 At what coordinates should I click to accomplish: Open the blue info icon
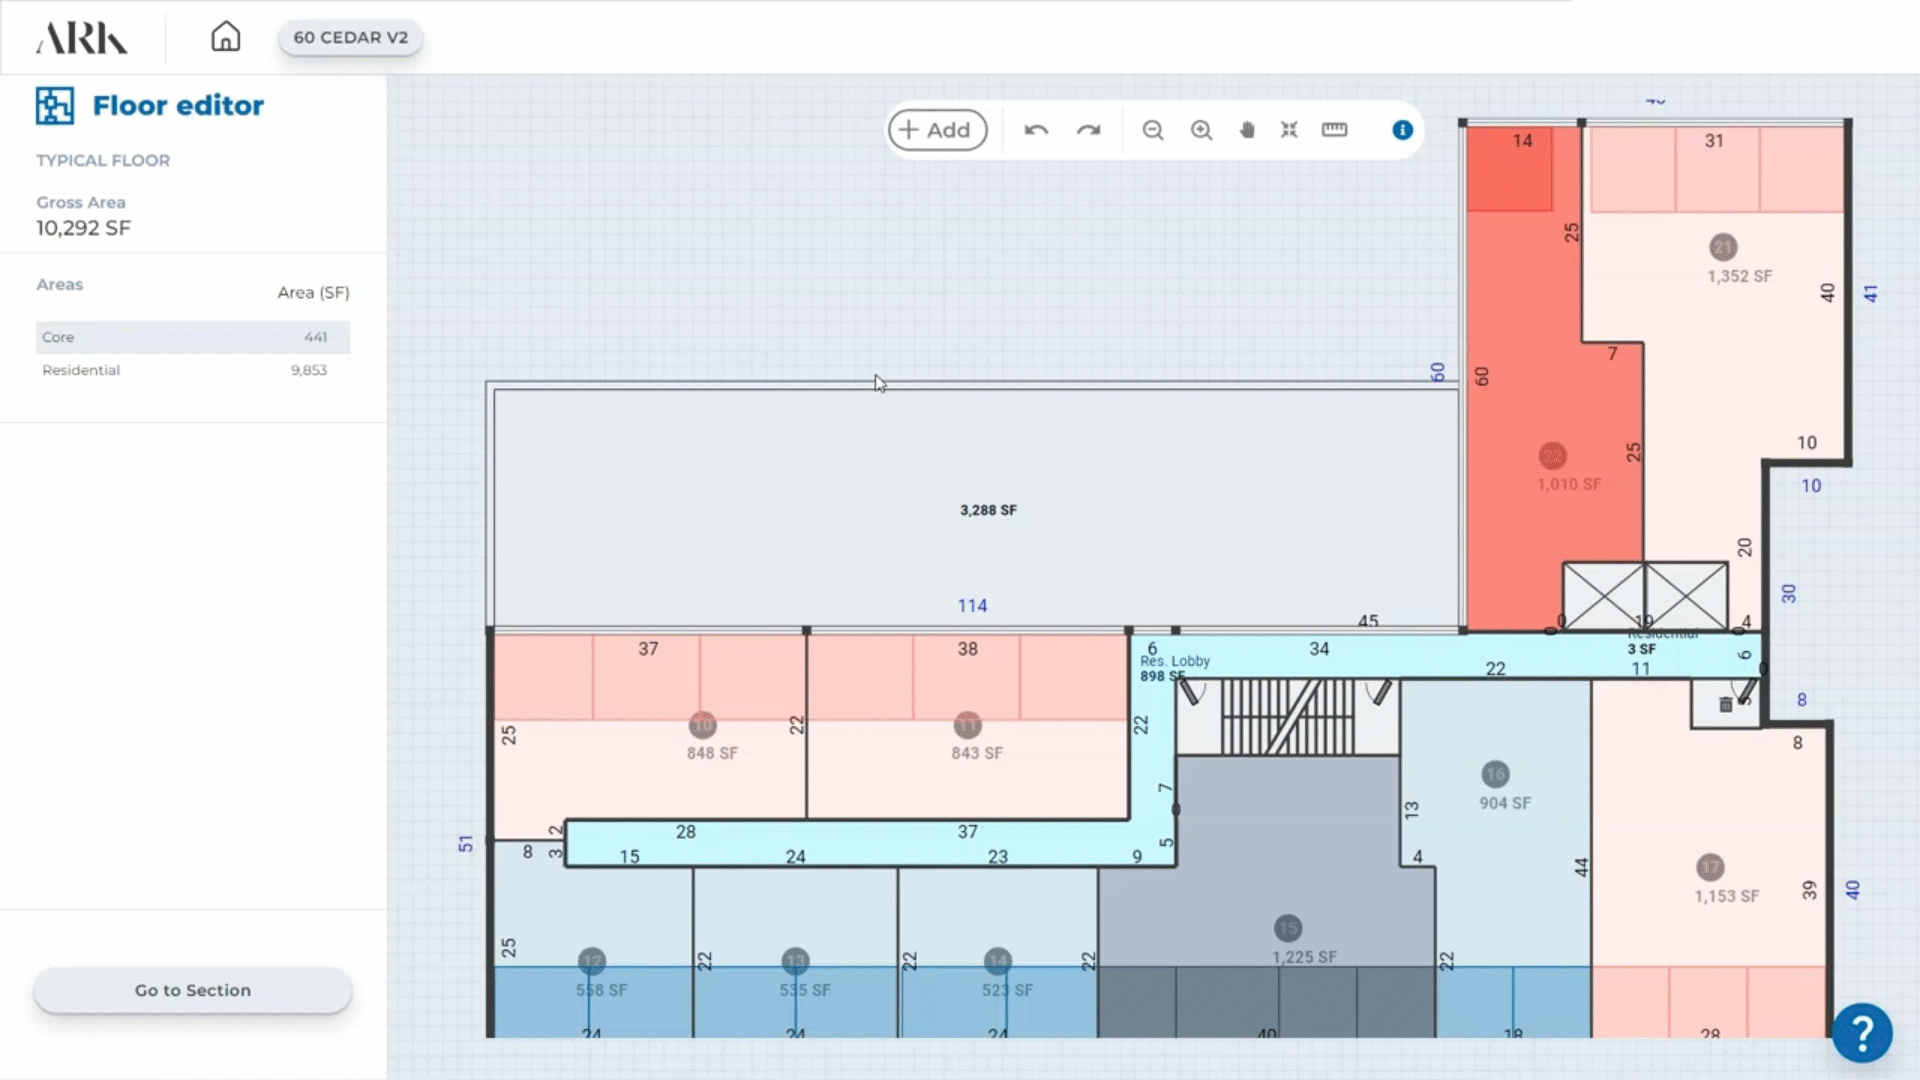1402,130
